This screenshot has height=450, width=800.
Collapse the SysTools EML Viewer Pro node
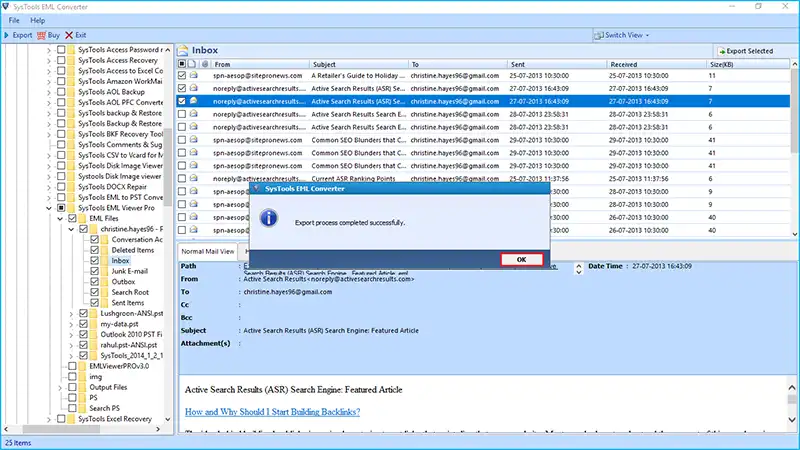pyautogui.click(x=49, y=208)
